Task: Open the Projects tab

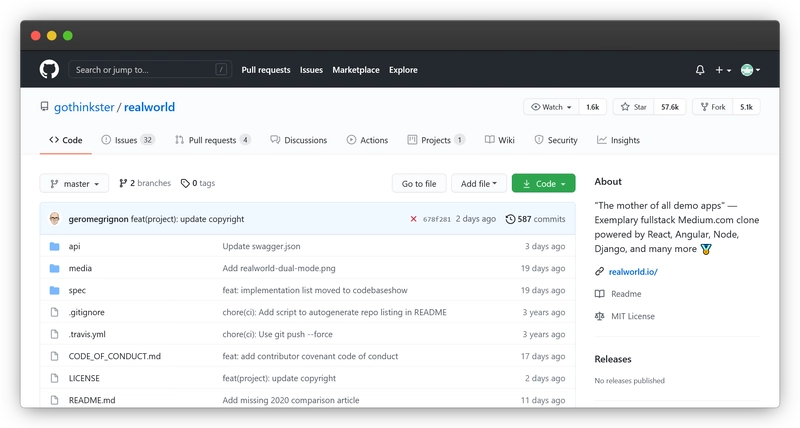Action: pyautogui.click(x=436, y=140)
